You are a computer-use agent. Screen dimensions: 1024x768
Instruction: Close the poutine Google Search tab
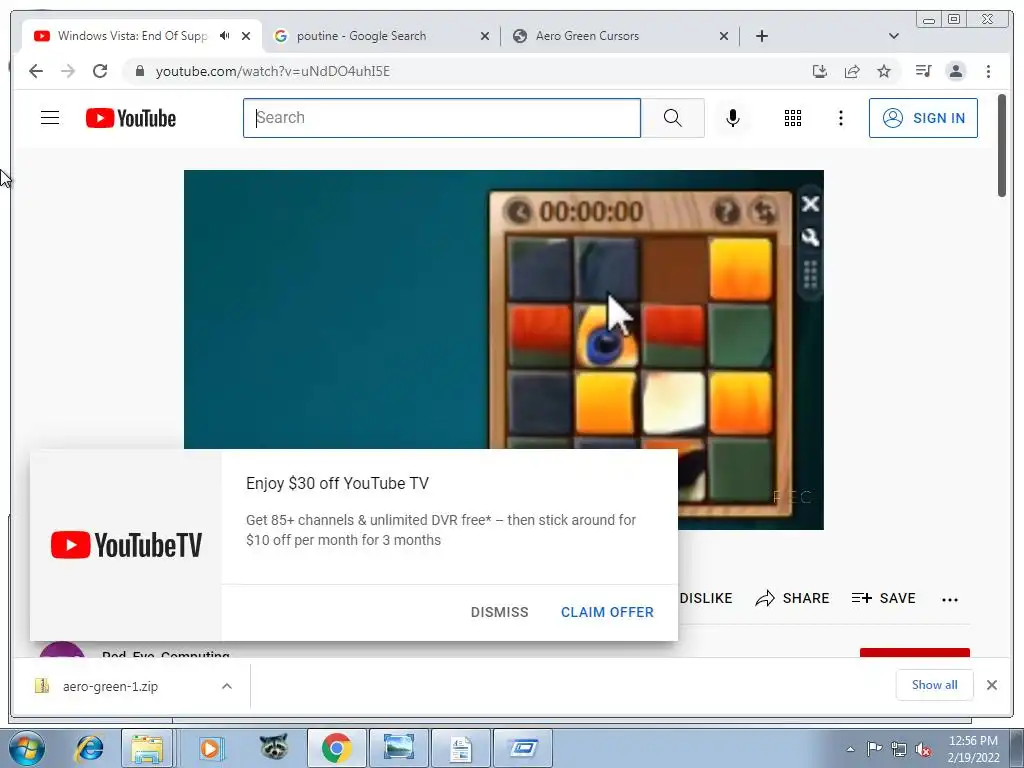[485, 36]
